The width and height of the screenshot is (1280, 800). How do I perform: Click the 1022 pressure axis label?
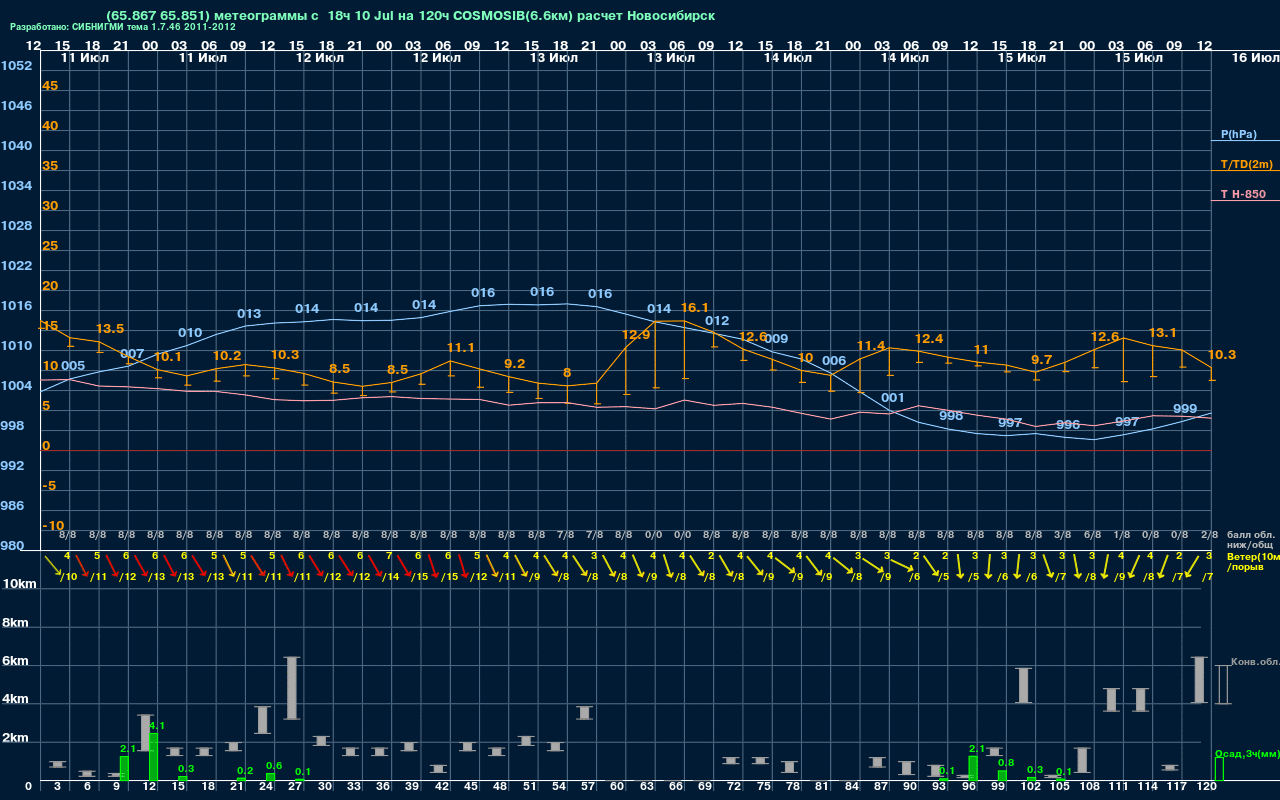point(16,266)
